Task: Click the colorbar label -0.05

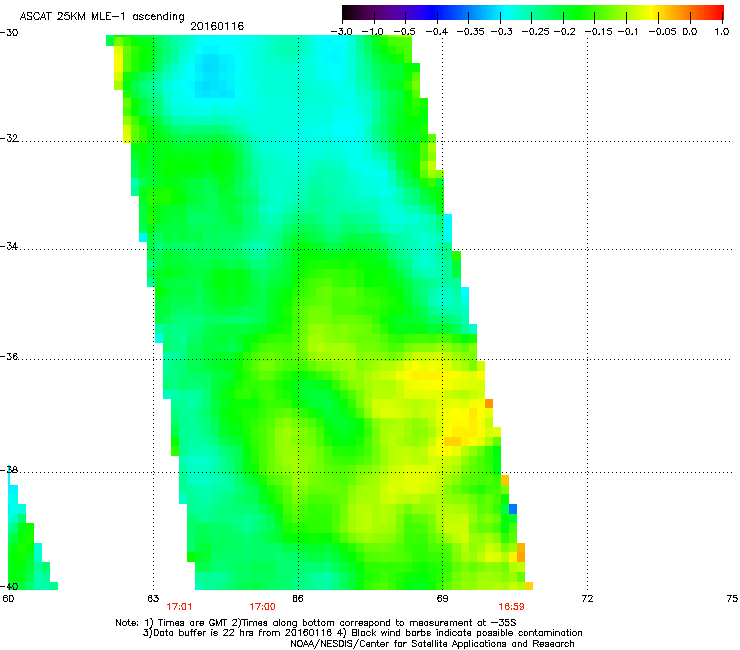Action: pyautogui.click(x=663, y=32)
